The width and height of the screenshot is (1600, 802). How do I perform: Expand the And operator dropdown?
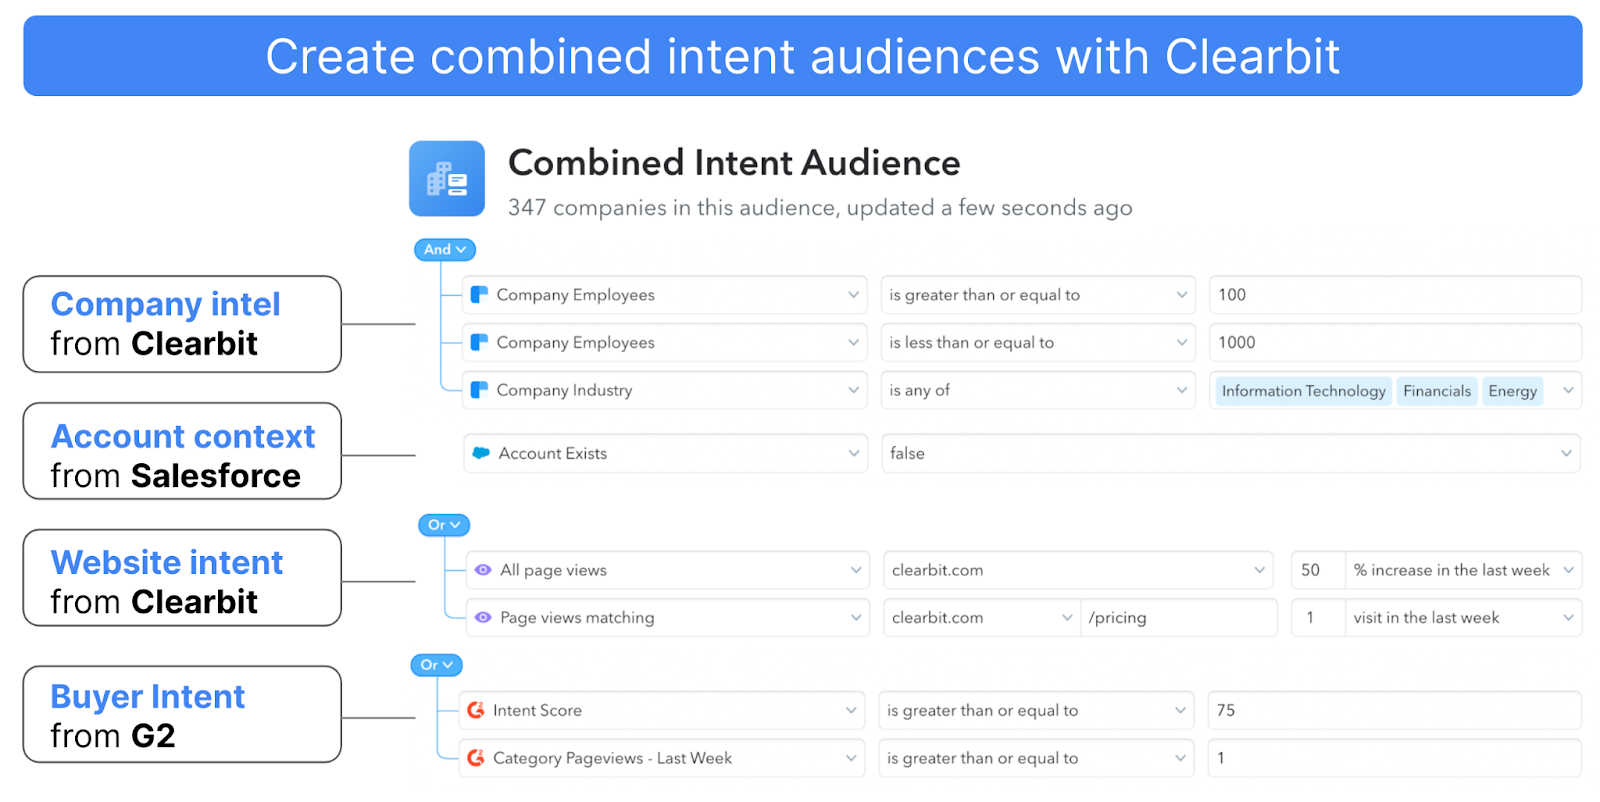coord(444,249)
